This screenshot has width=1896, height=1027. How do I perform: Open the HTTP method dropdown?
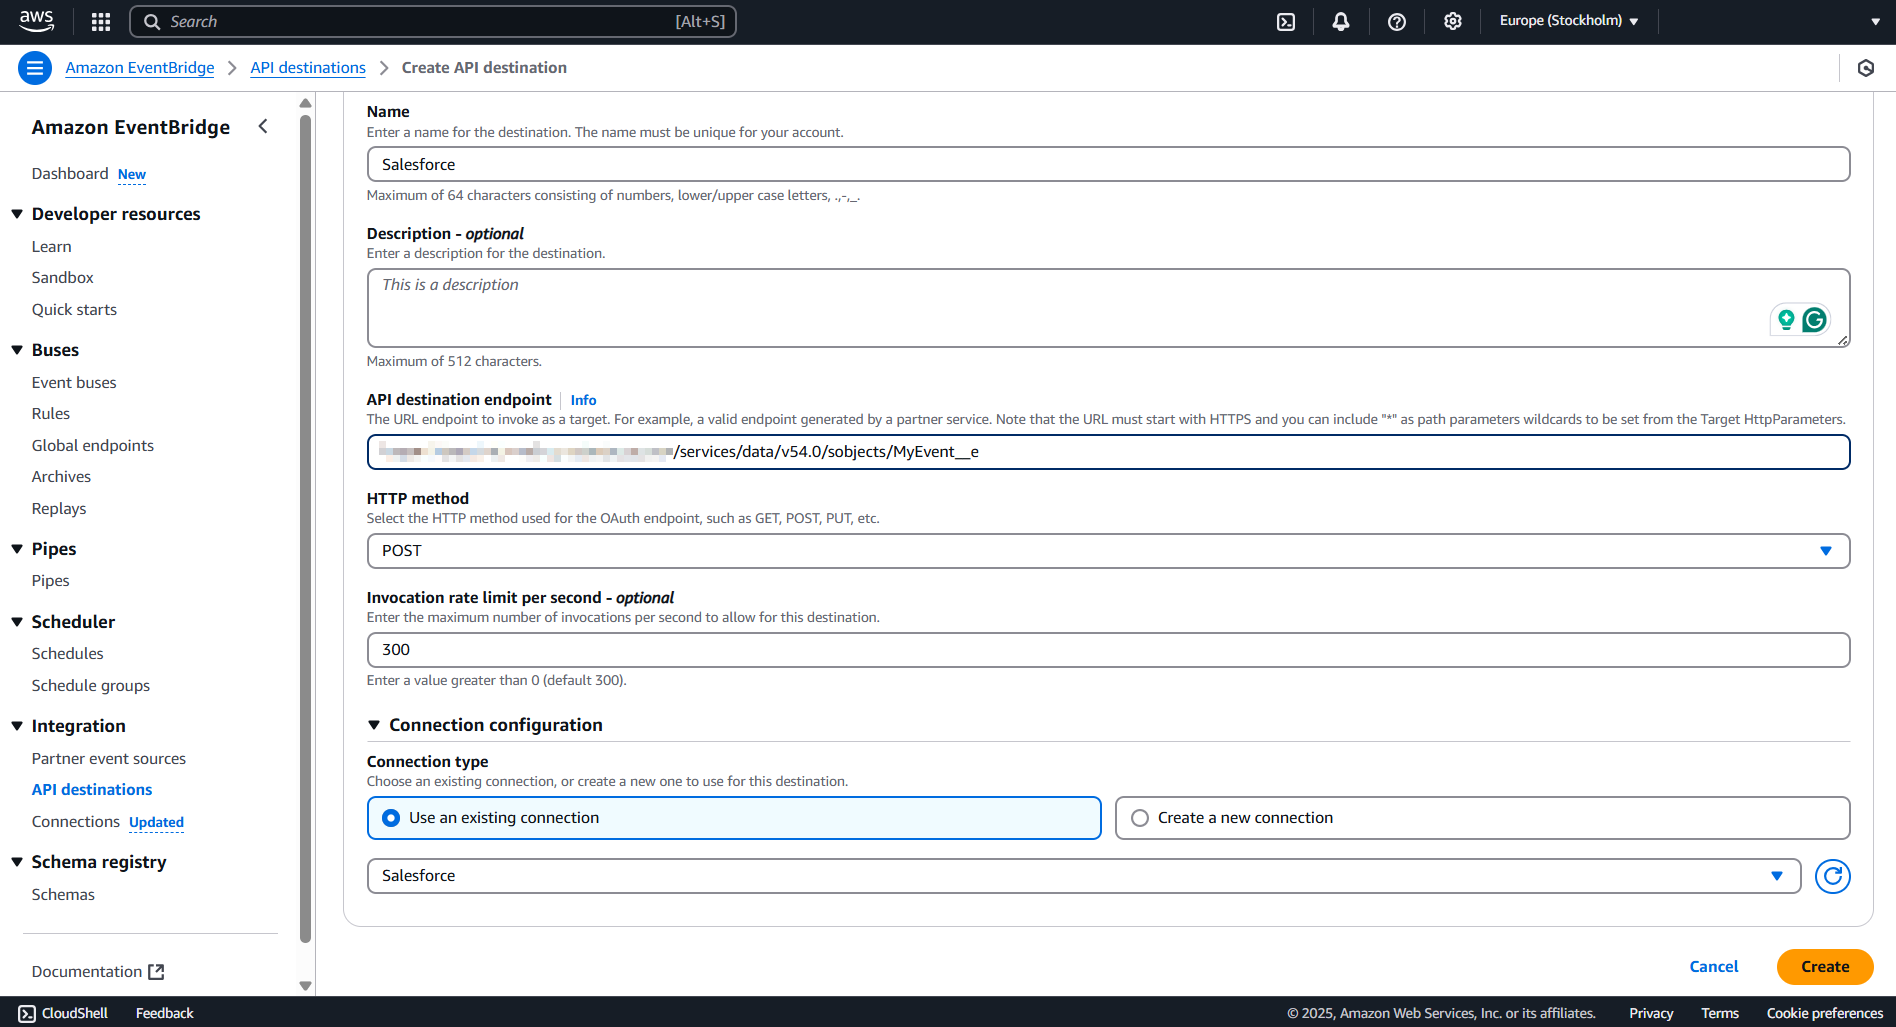coord(1107,551)
